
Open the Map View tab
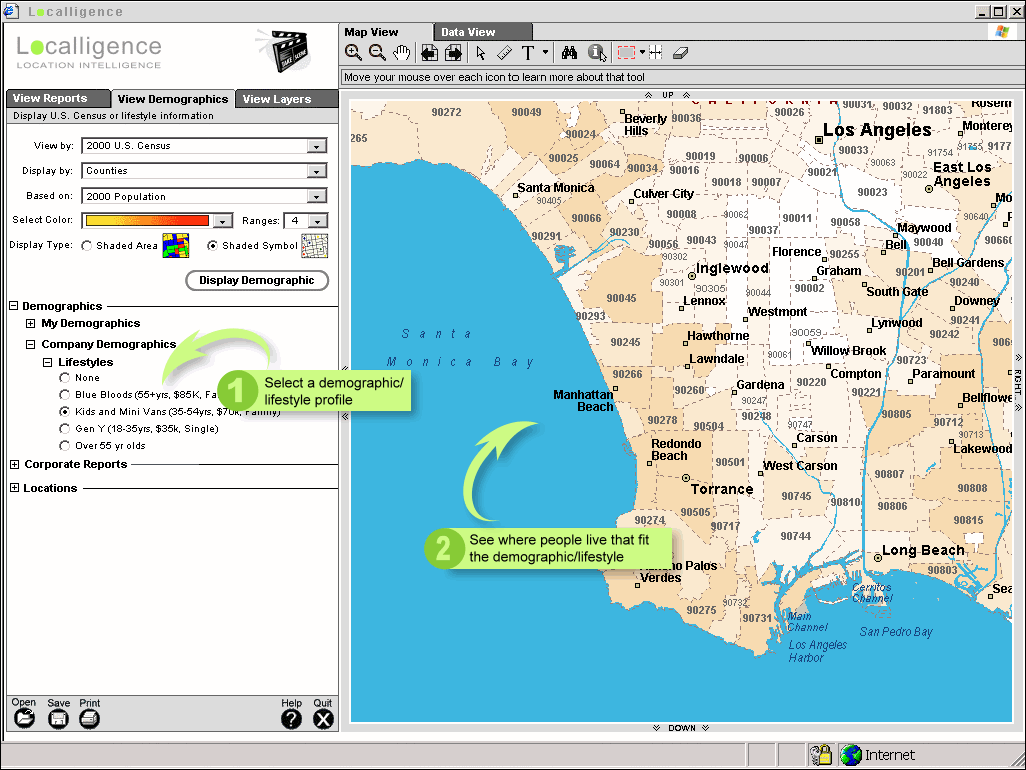[x=386, y=32]
